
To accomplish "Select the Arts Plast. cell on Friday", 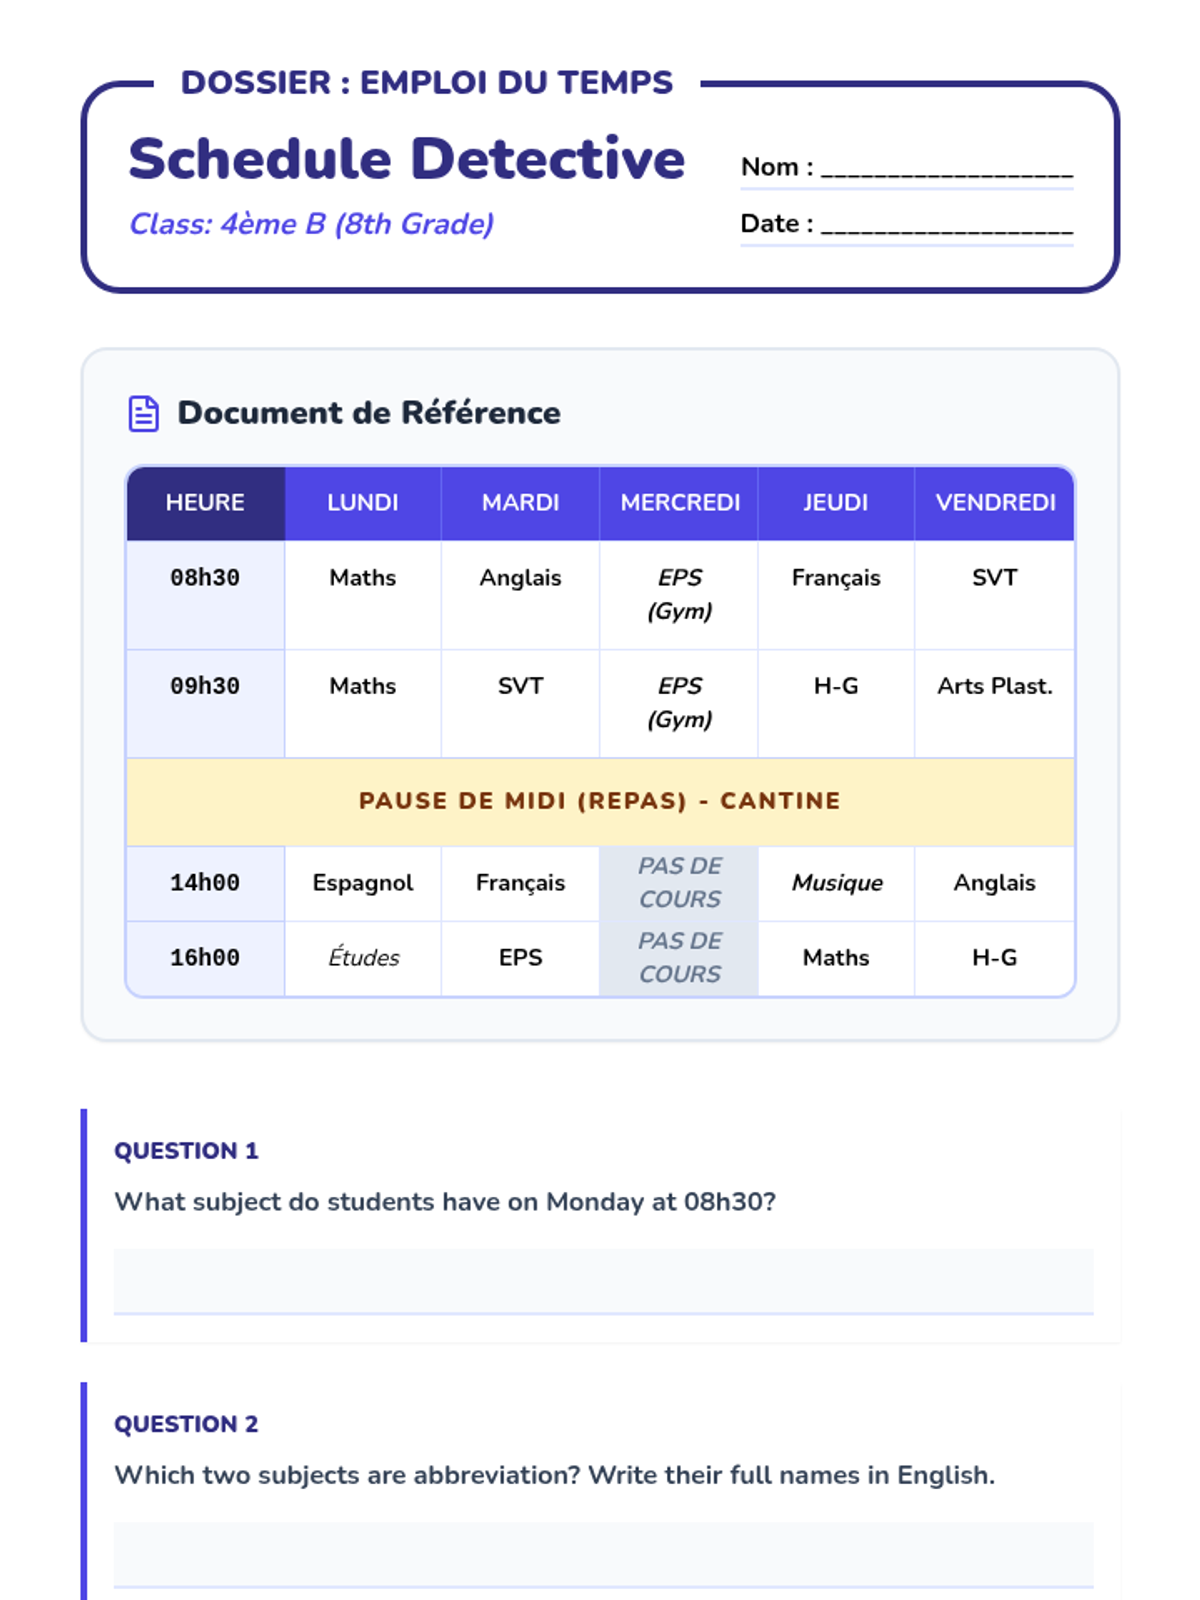I will click(995, 687).
